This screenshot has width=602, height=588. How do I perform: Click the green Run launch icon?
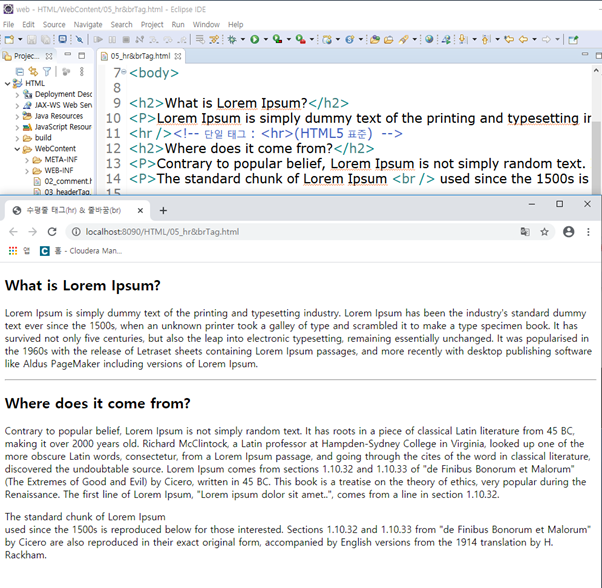coord(255,40)
